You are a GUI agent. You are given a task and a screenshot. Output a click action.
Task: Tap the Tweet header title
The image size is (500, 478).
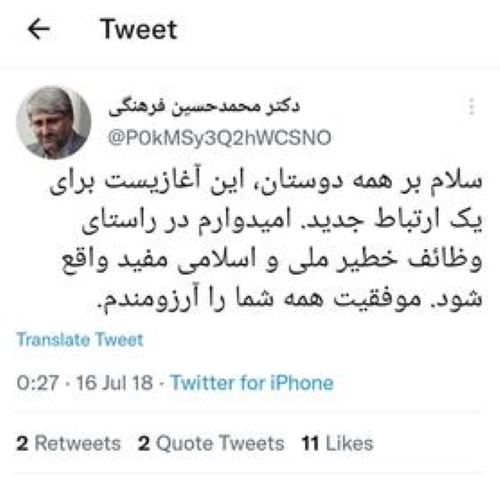click(x=139, y=29)
